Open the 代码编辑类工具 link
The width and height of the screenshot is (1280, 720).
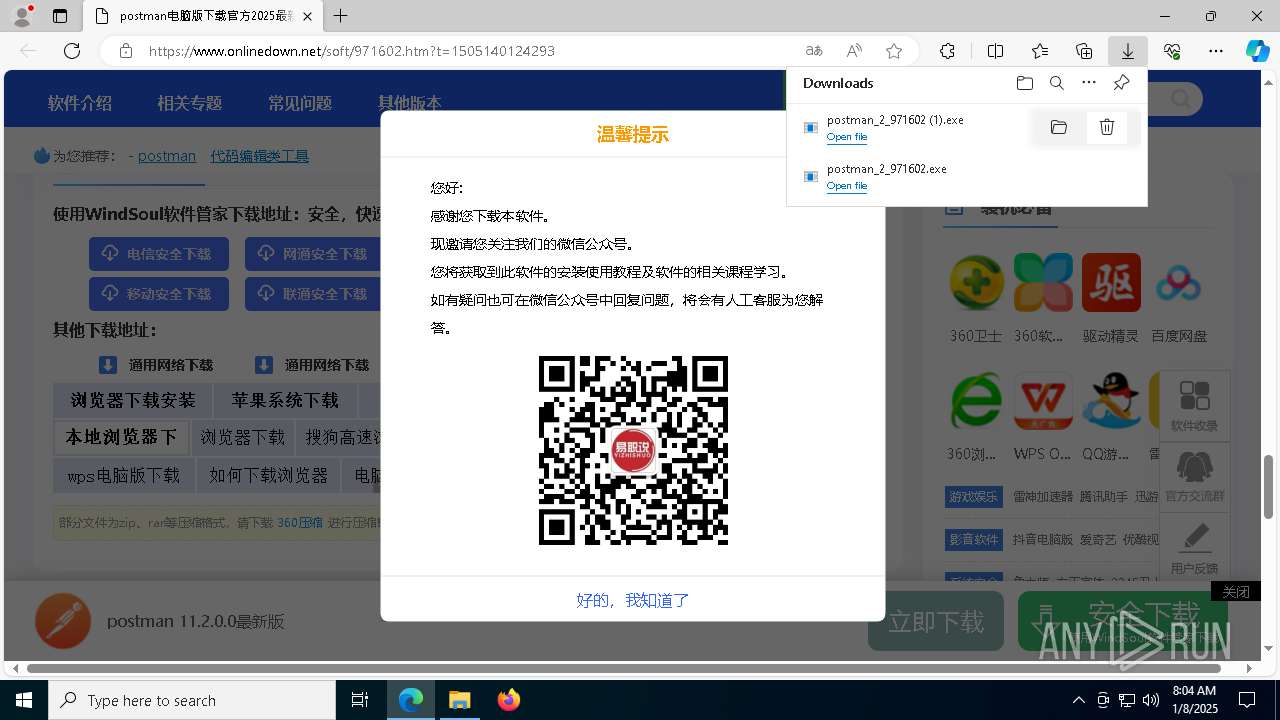coord(259,156)
